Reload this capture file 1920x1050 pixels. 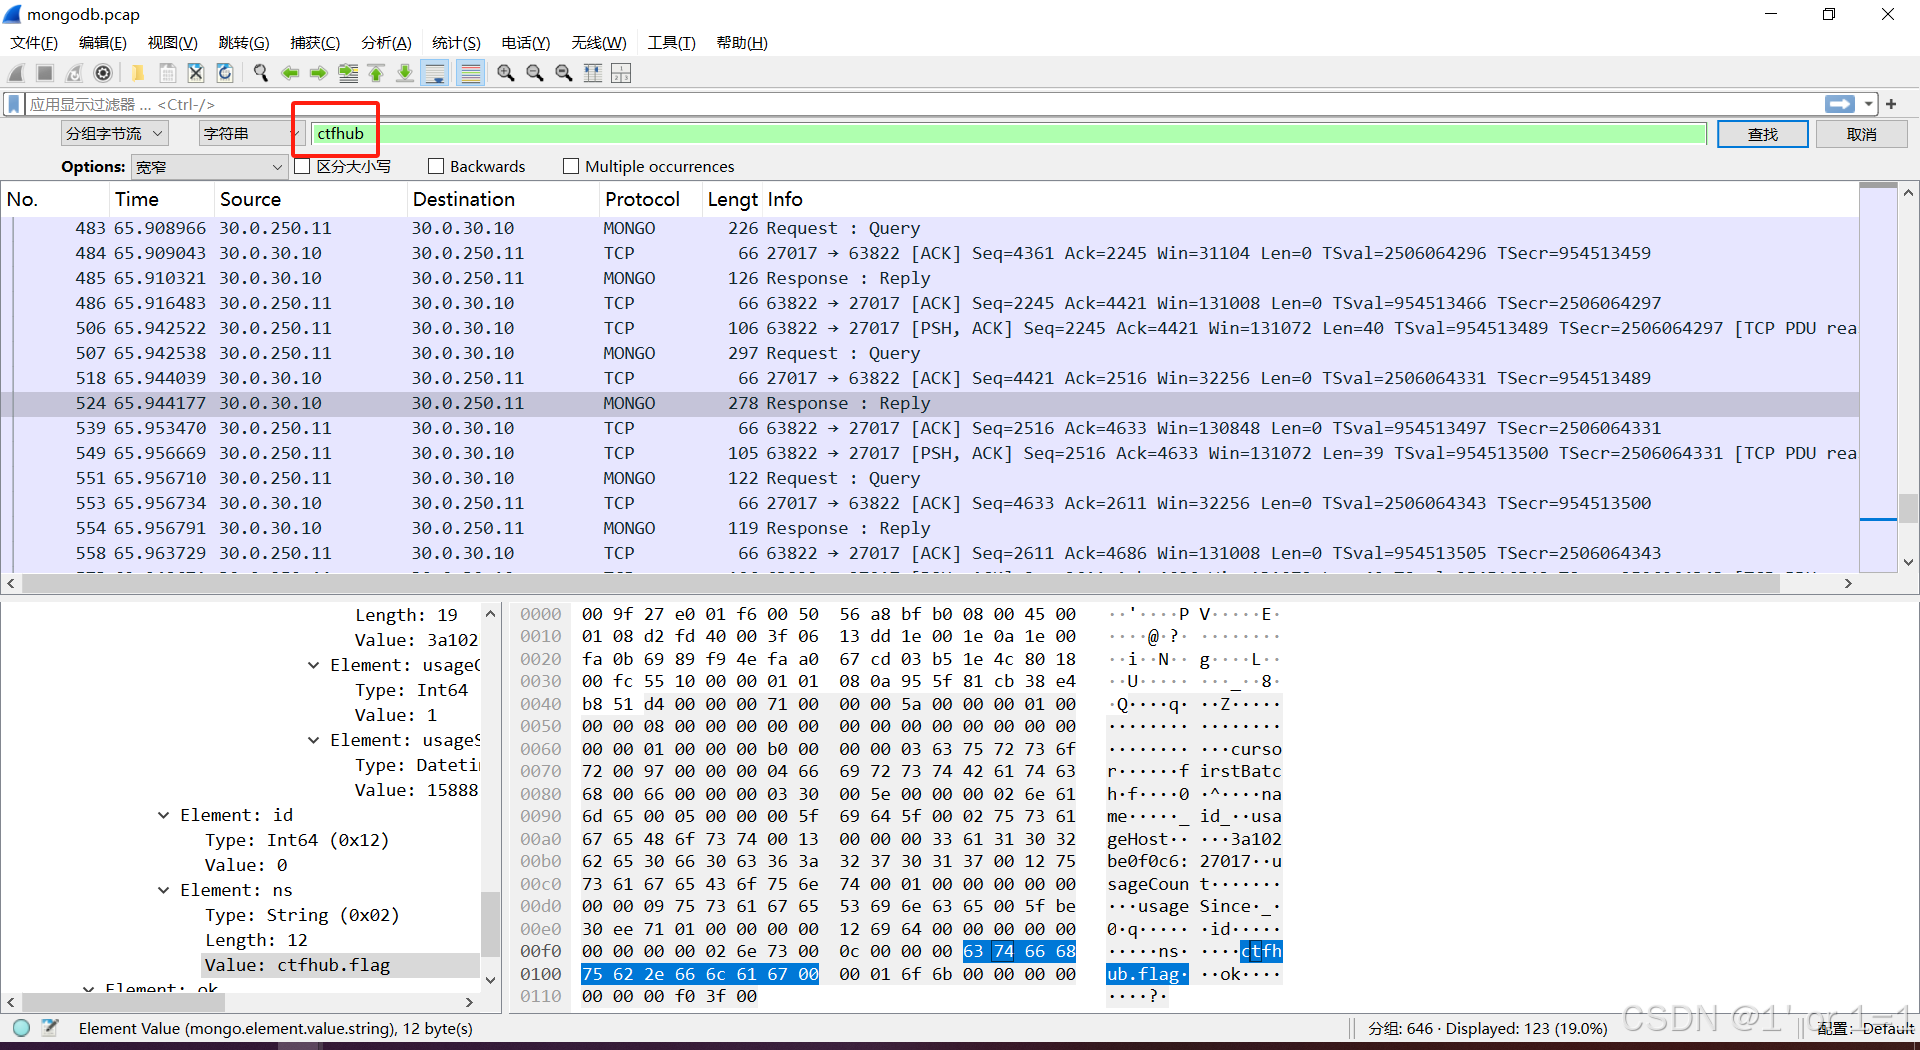pyautogui.click(x=224, y=72)
